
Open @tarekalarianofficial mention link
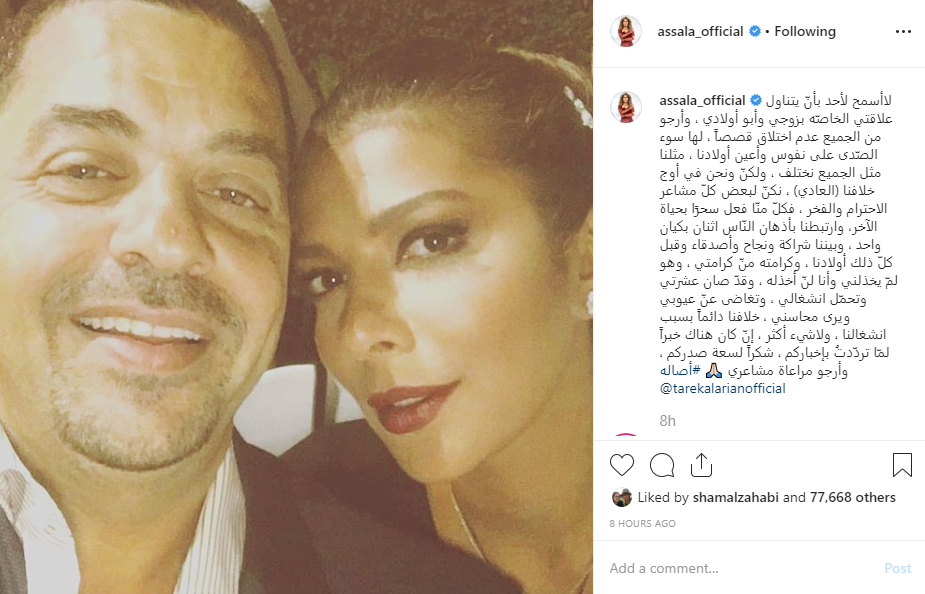[723, 388]
